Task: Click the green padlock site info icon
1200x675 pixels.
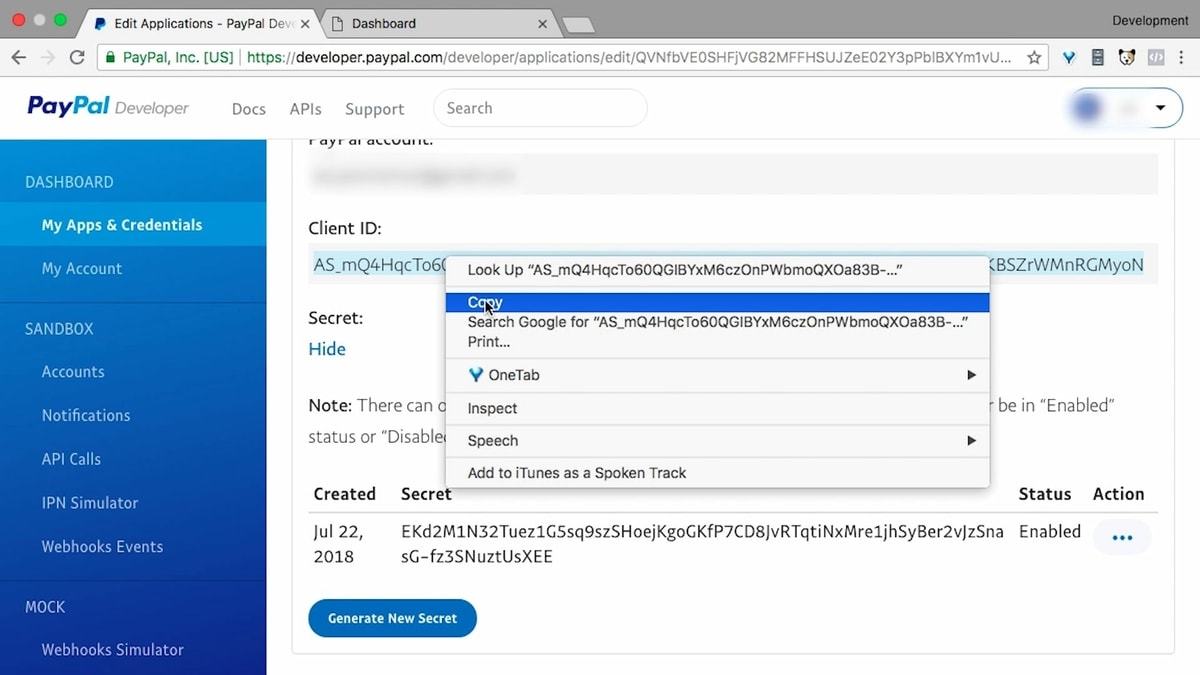Action: tap(110, 58)
